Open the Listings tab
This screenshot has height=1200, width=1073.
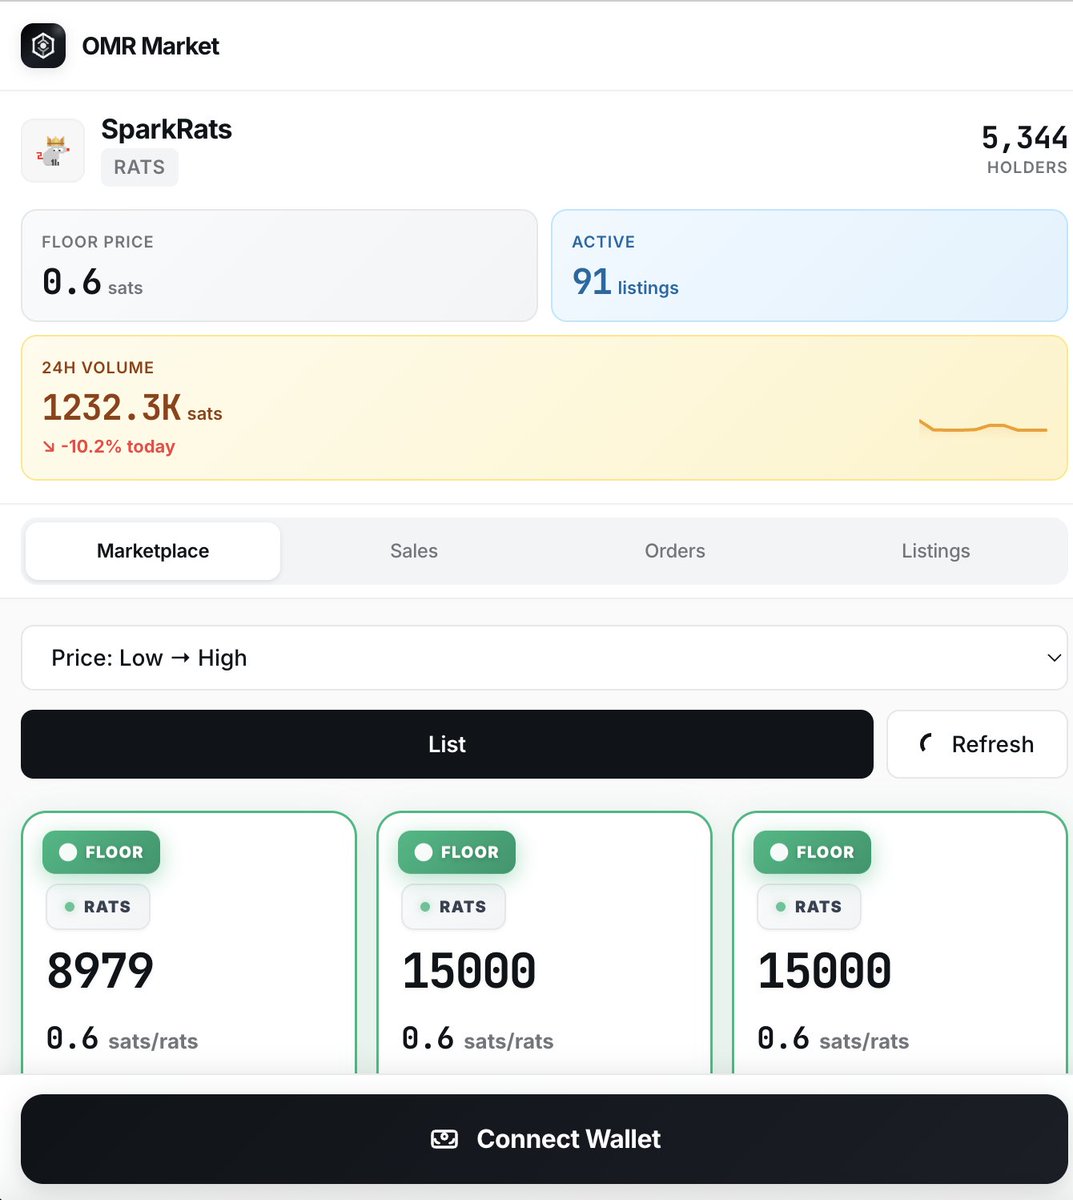[x=936, y=551]
